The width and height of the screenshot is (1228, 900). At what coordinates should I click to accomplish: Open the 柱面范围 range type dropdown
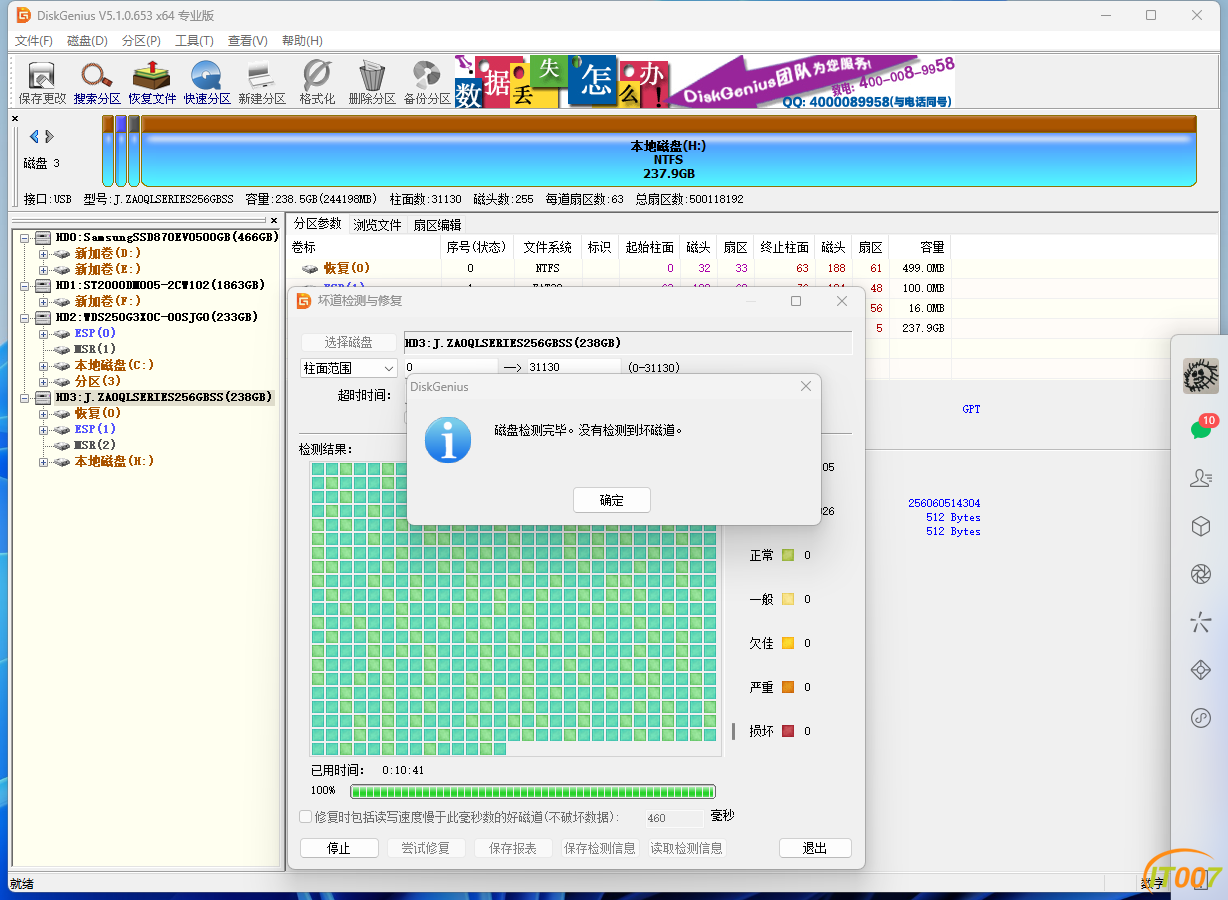[389, 367]
